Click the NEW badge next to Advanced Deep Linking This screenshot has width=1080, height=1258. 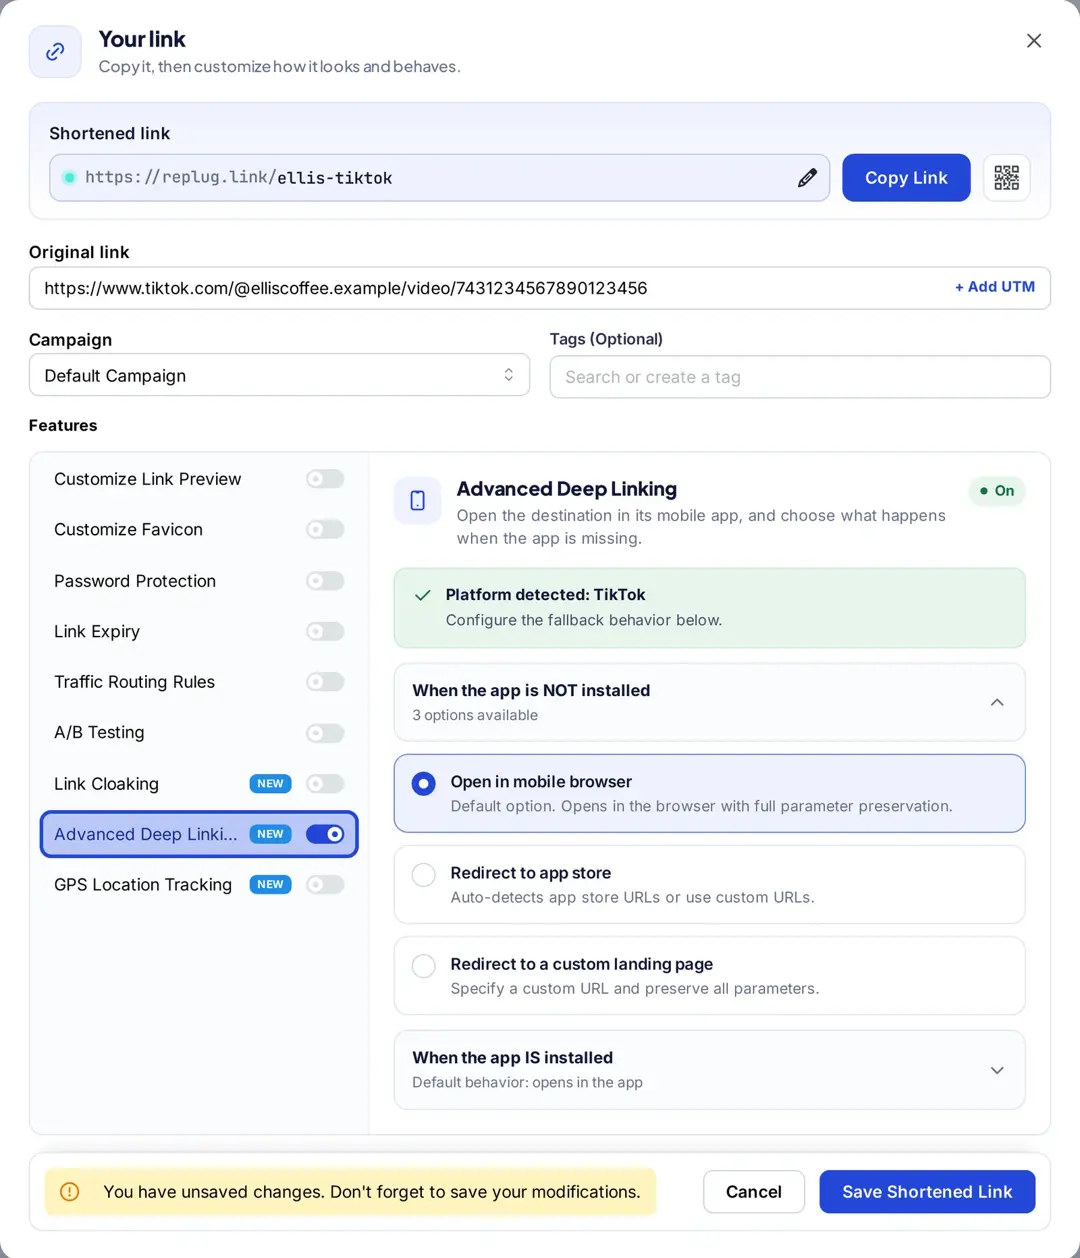(x=270, y=834)
